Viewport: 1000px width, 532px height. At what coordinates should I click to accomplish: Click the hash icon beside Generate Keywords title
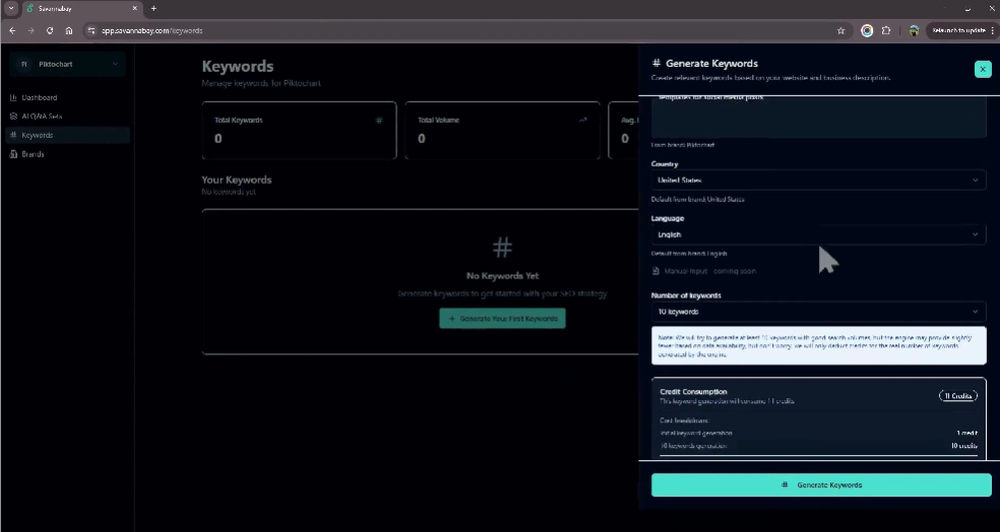(x=656, y=63)
